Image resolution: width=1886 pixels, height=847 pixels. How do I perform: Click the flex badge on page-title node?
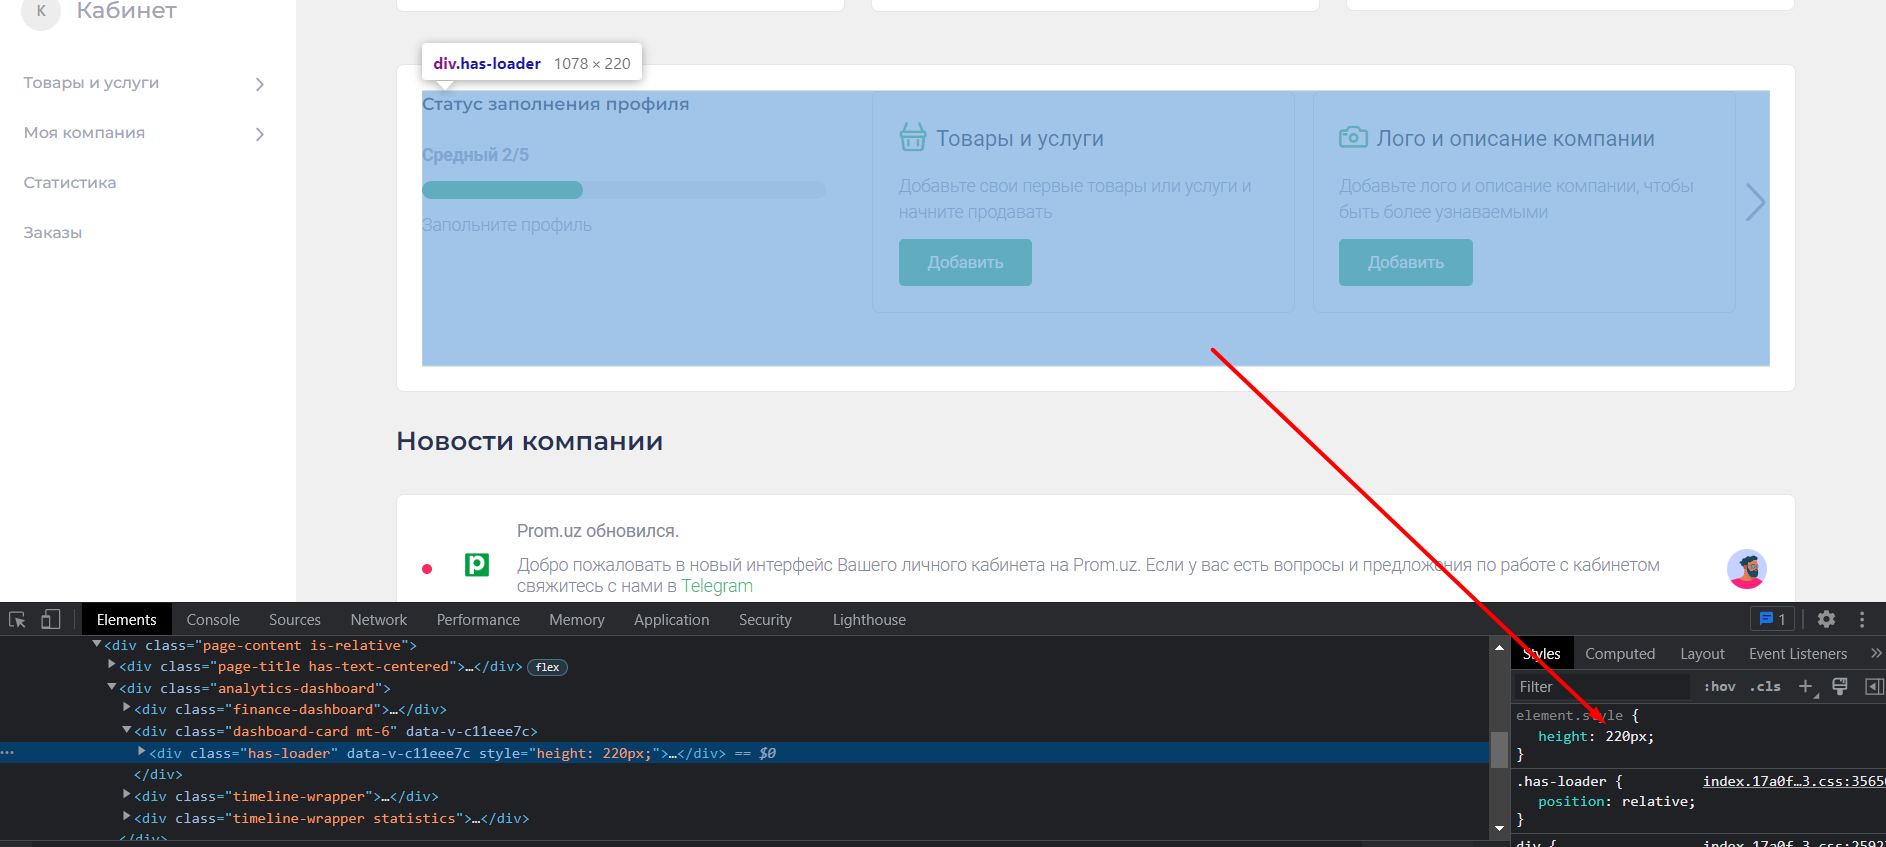pyautogui.click(x=547, y=667)
